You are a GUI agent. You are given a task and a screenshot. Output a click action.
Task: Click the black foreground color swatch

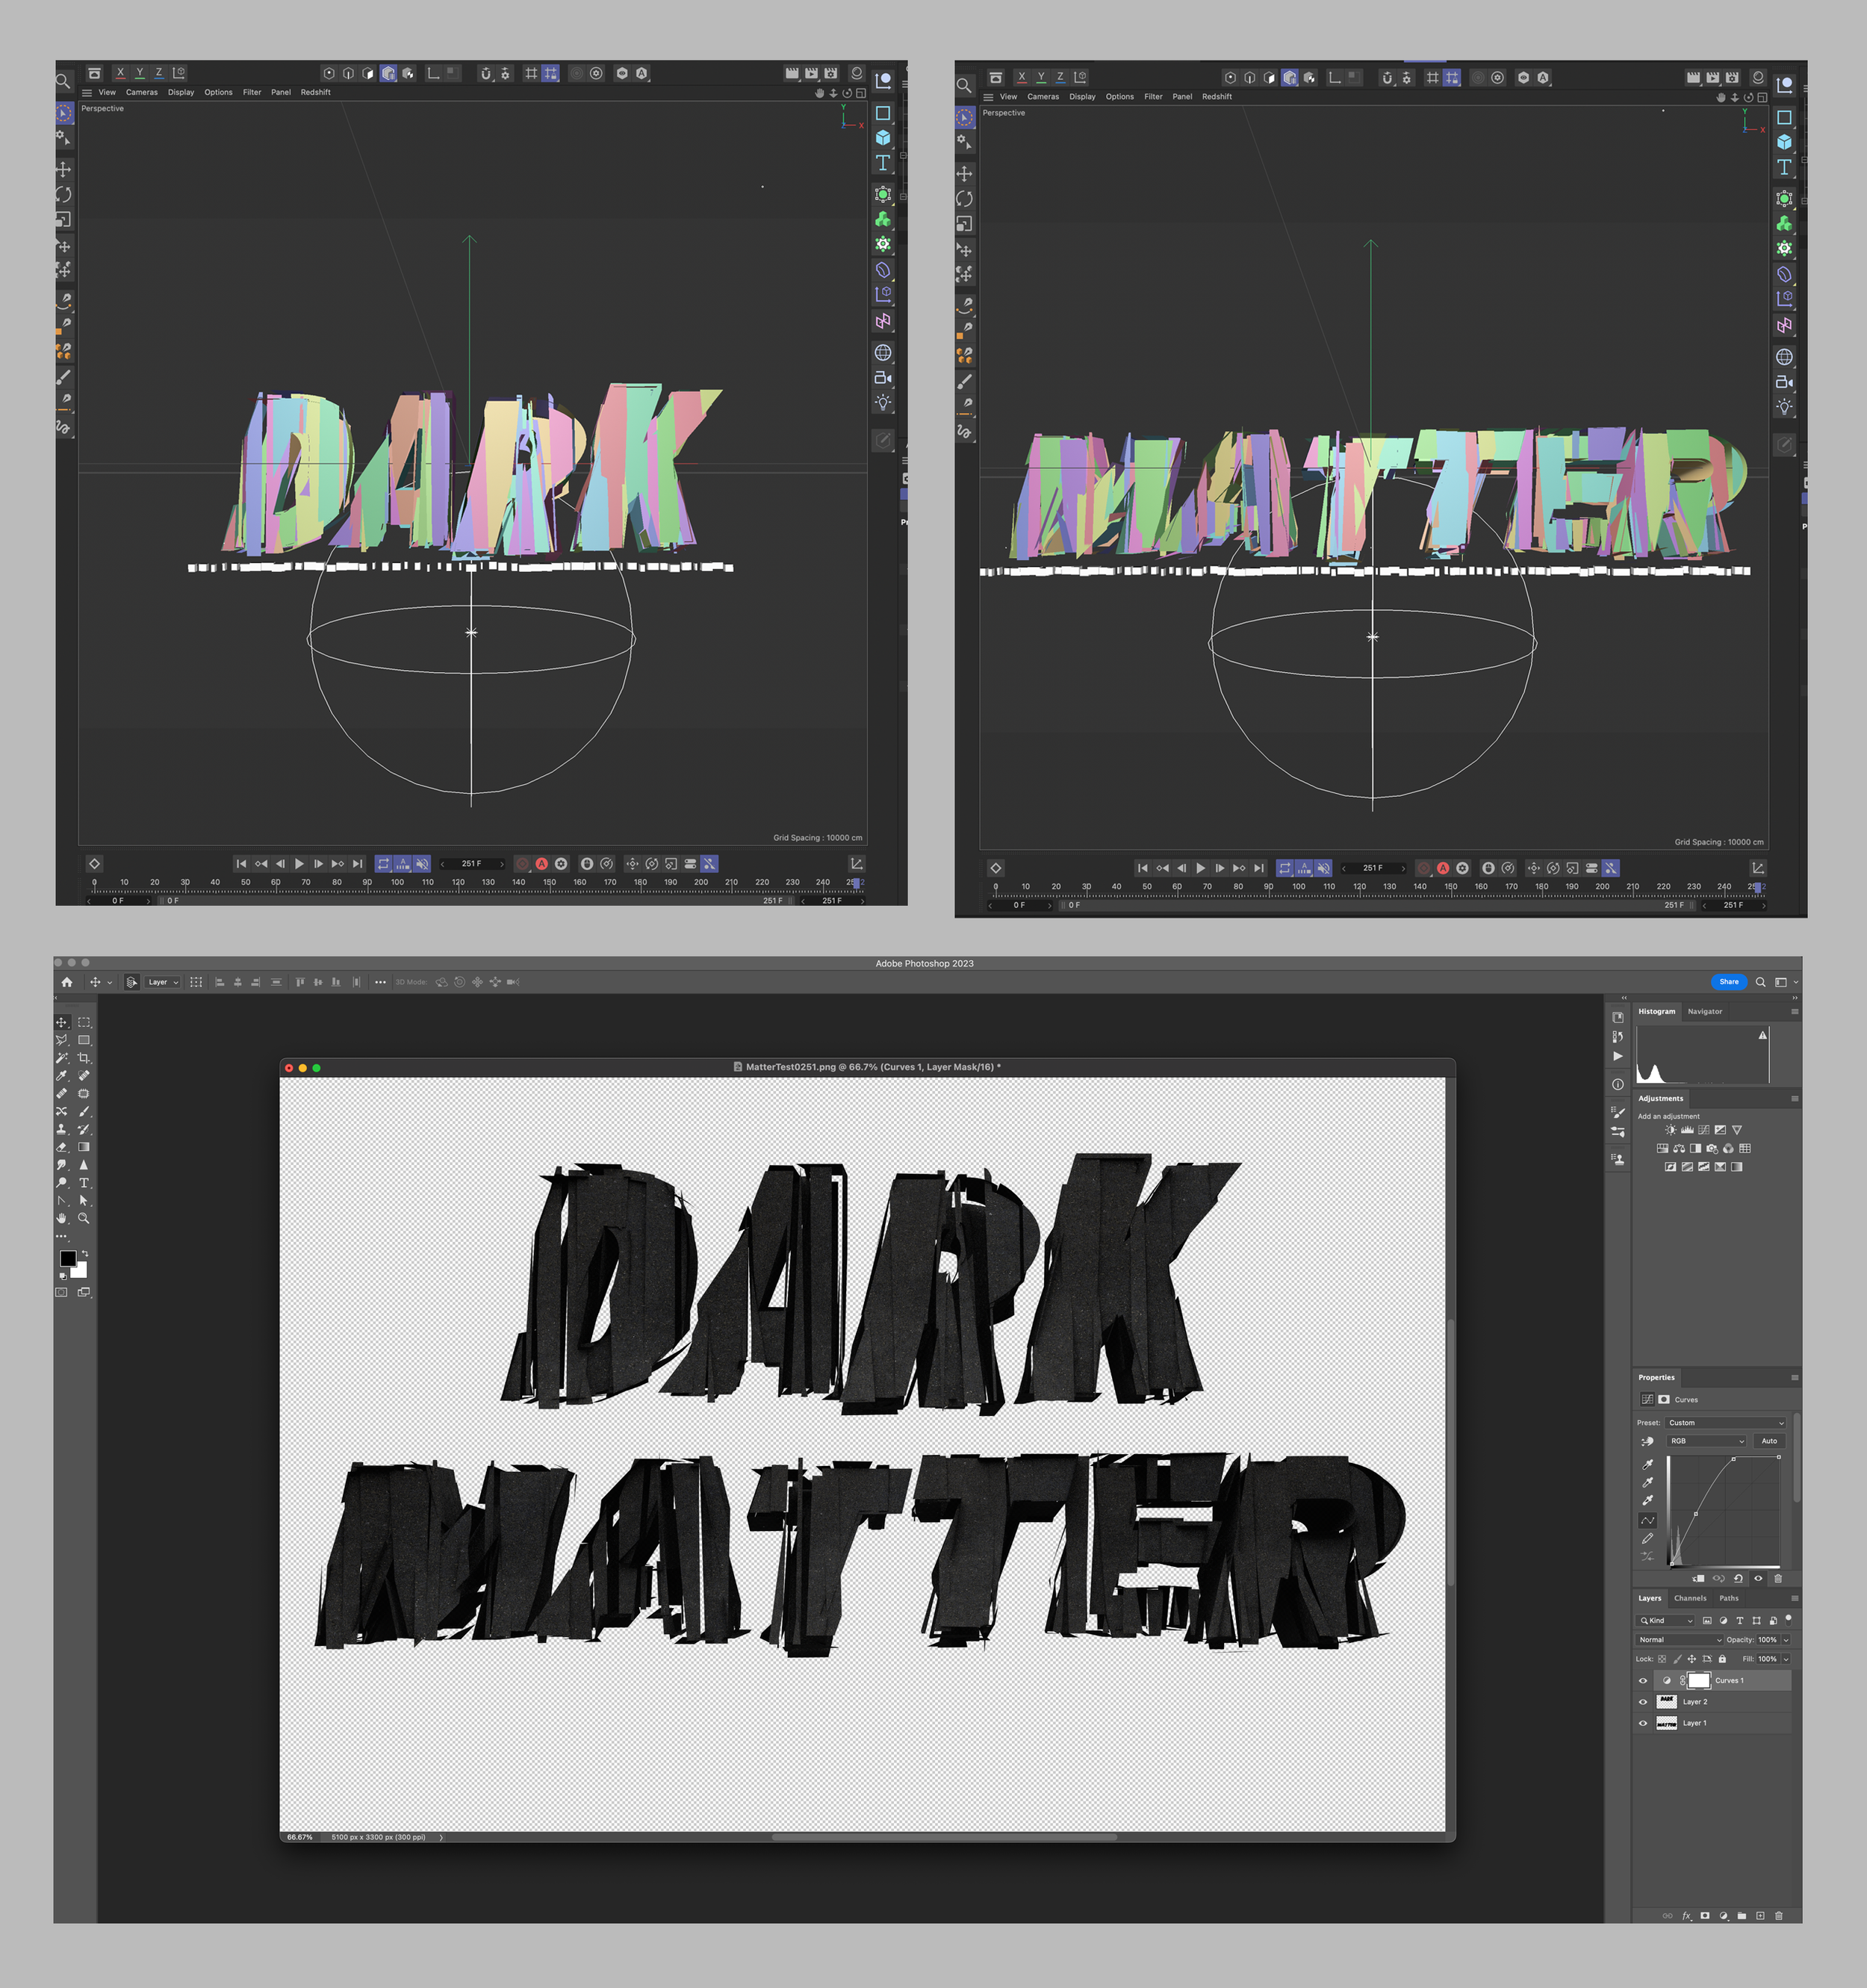click(67, 1258)
